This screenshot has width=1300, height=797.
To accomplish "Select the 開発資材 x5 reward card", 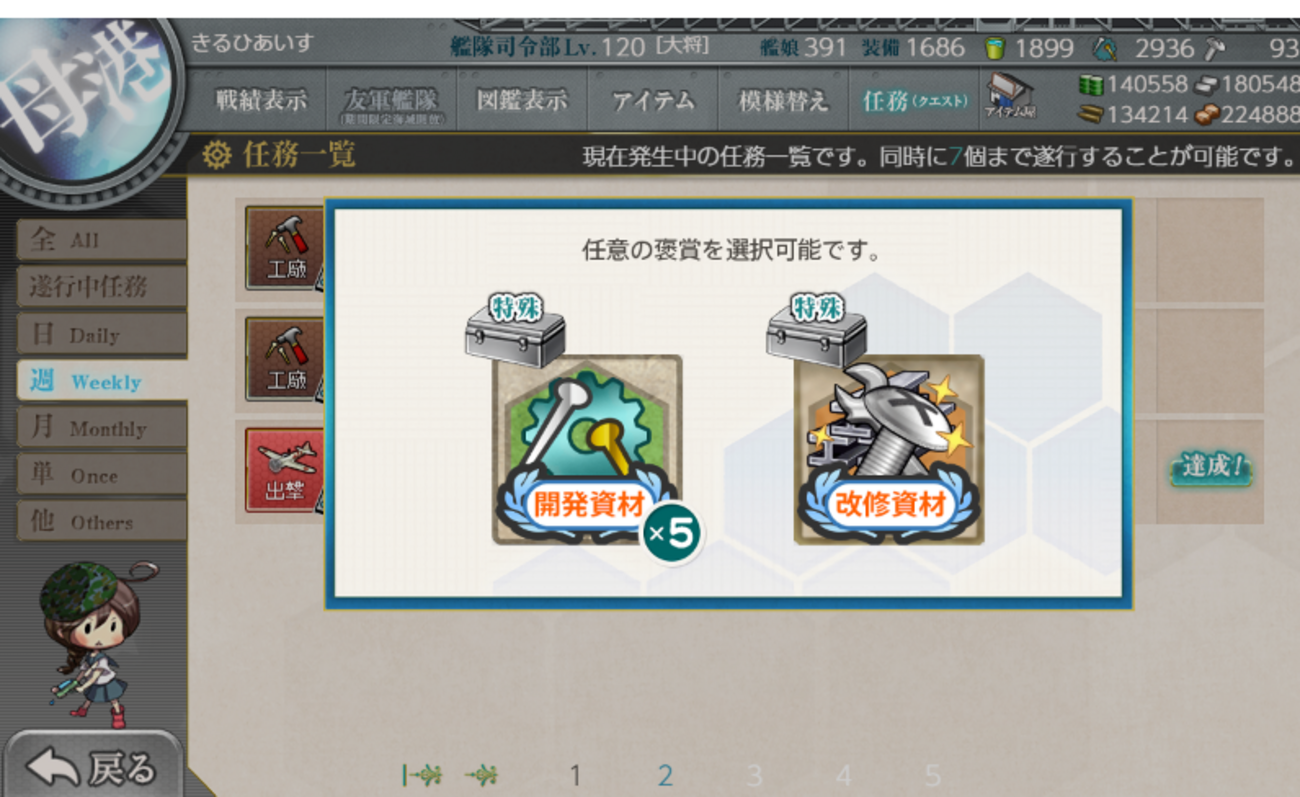I will pyautogui.click(x=587, y=449).
